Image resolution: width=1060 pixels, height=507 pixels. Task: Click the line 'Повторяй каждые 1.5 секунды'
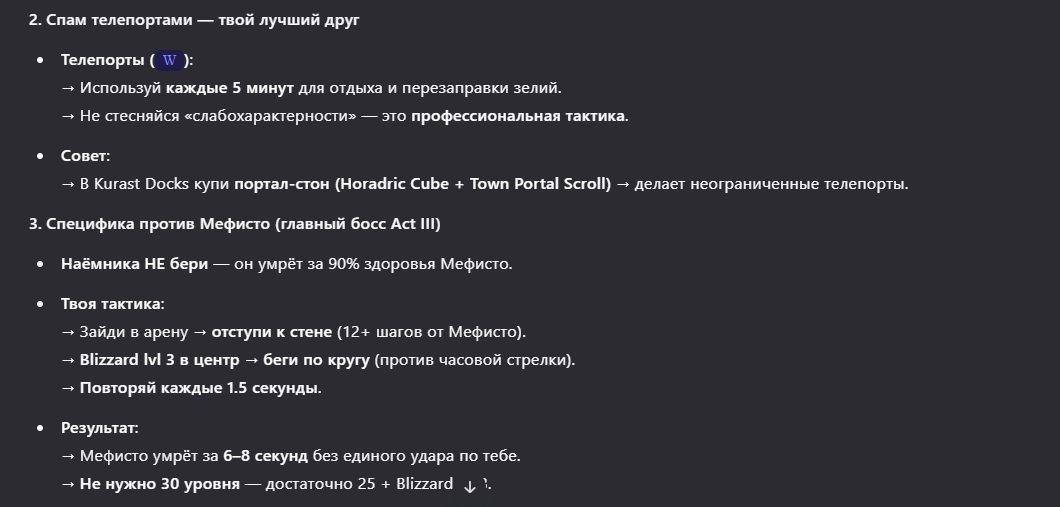200,388
